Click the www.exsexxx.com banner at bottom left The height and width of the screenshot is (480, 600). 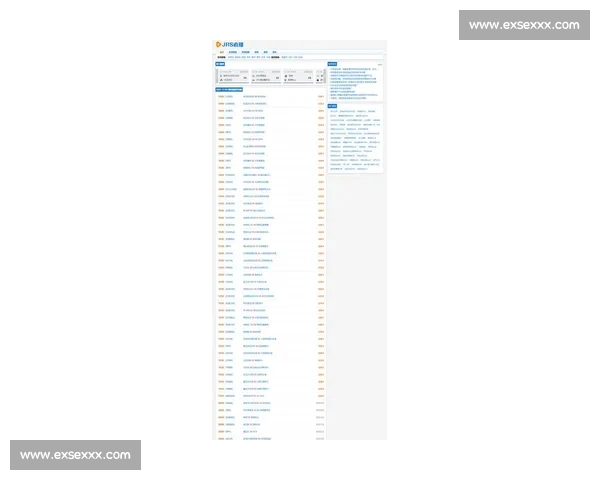coord(75,455)
